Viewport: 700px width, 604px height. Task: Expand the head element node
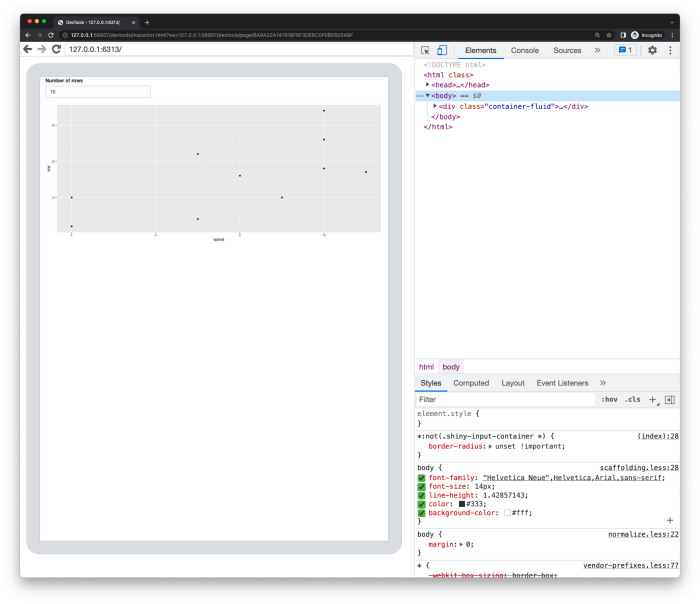click(428, 85)
